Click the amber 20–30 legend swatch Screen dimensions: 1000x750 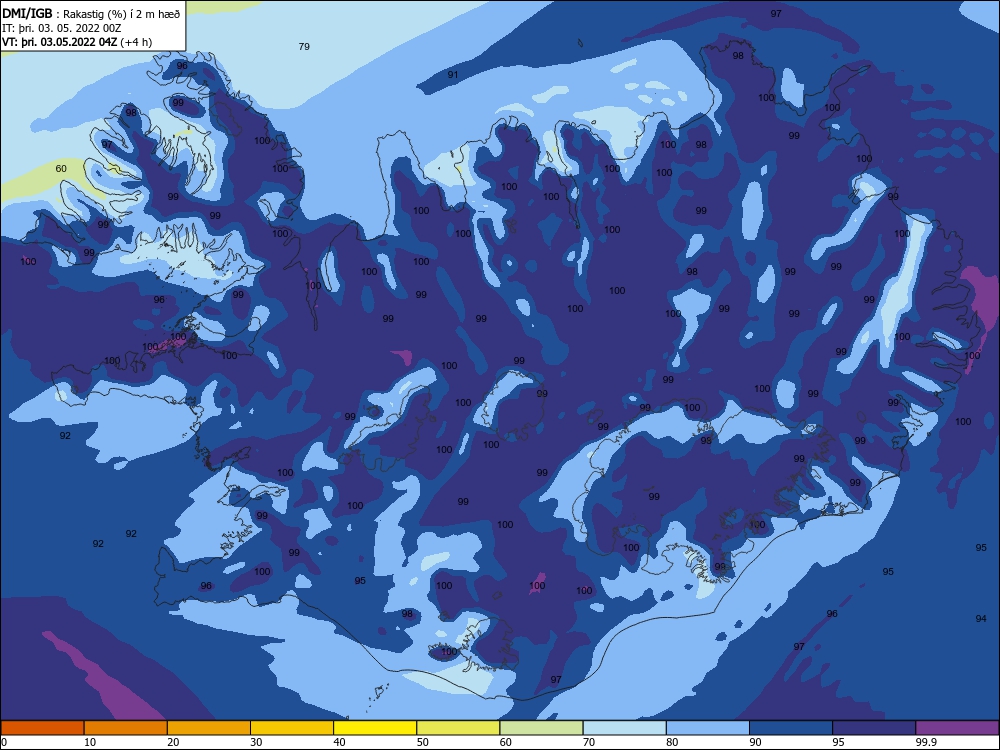(x=209, y=728)
